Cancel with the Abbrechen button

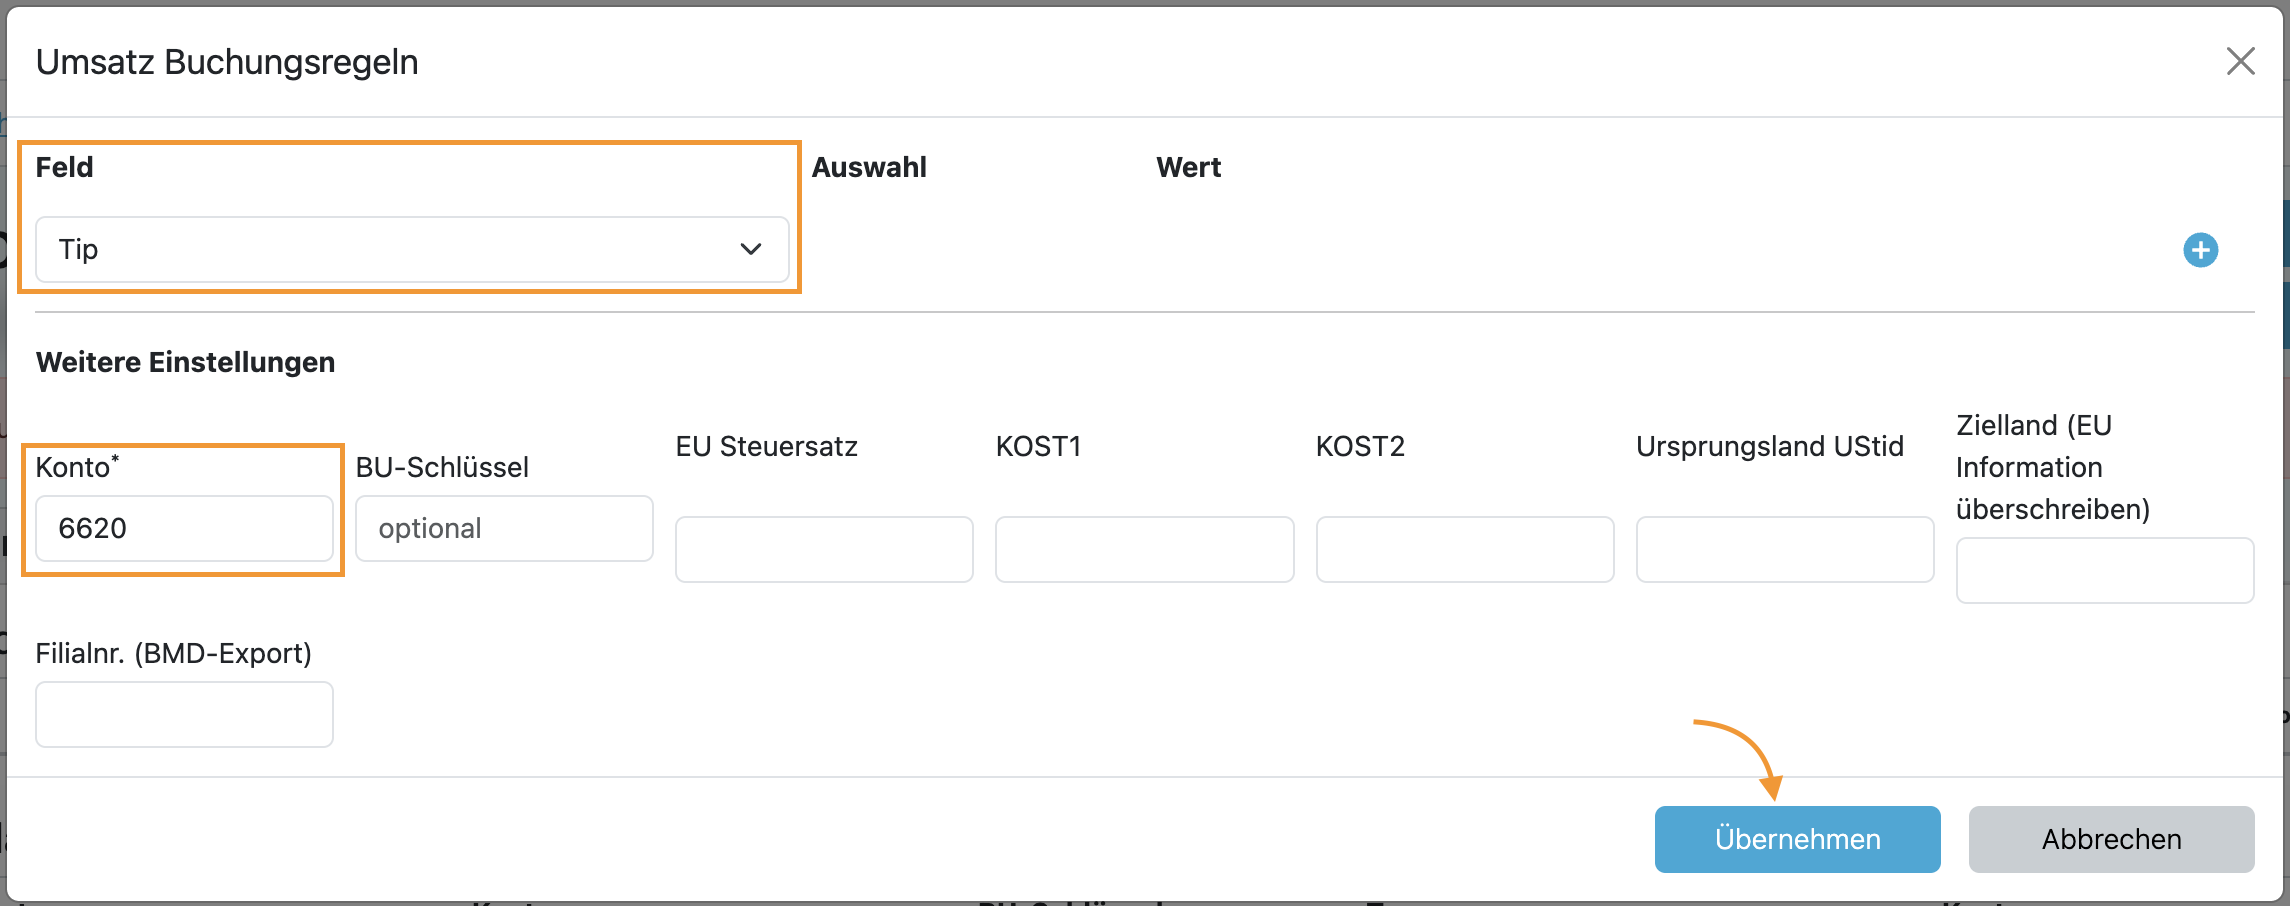pos(2111,839)
